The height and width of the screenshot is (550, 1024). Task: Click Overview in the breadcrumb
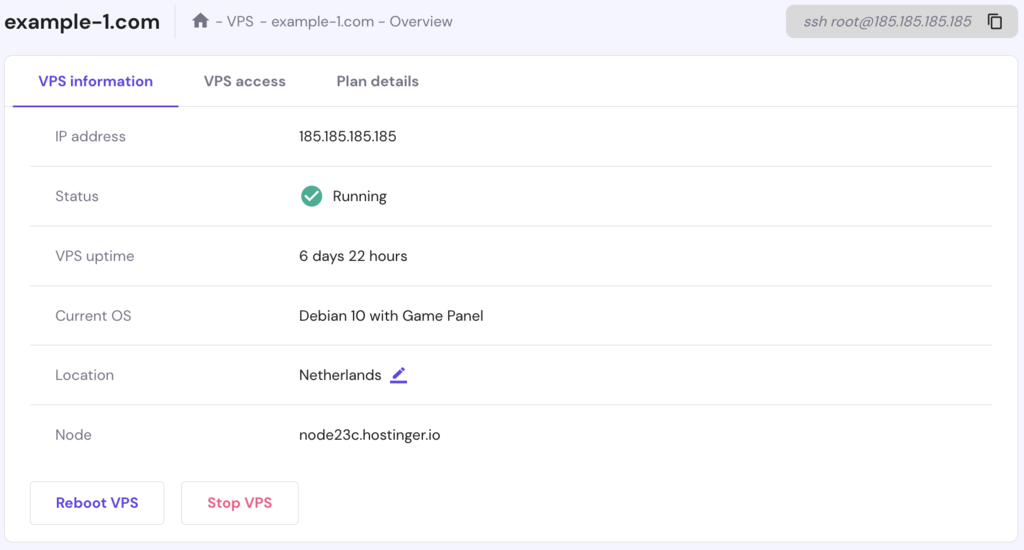tap(419, 21)
